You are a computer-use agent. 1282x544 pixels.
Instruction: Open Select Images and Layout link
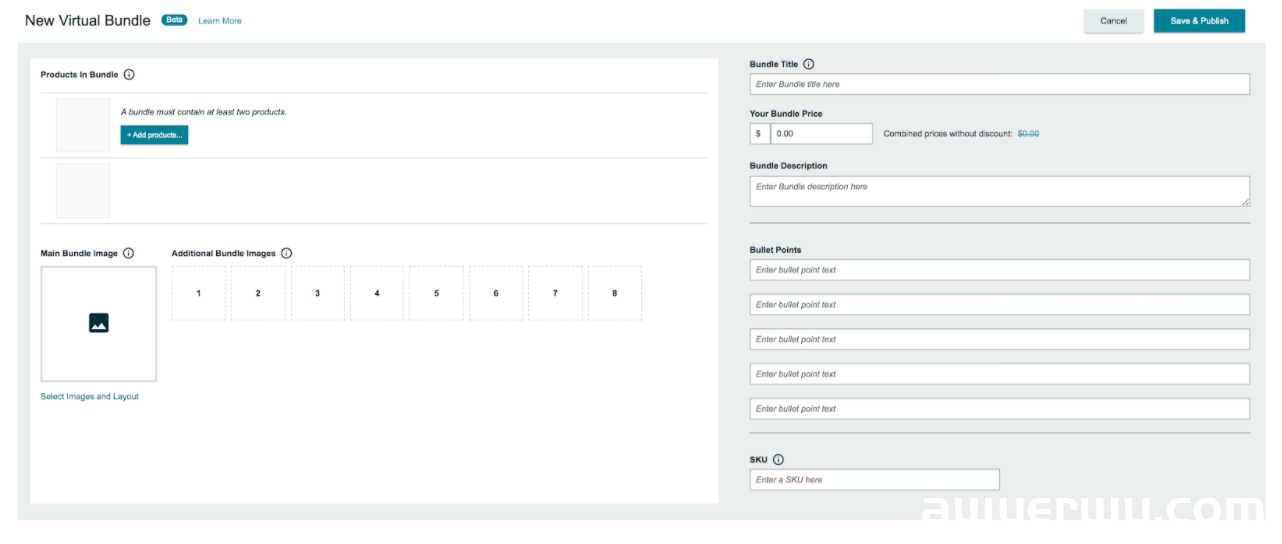click(90, 397)
